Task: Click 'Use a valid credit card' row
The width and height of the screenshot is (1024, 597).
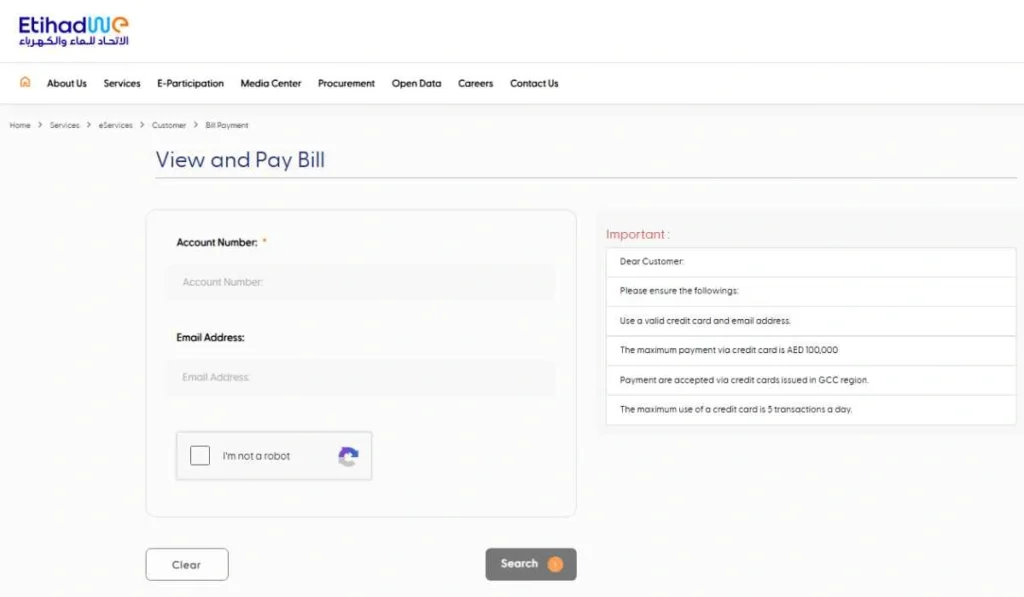Action: pyautogui.click(x=810, y=321)
